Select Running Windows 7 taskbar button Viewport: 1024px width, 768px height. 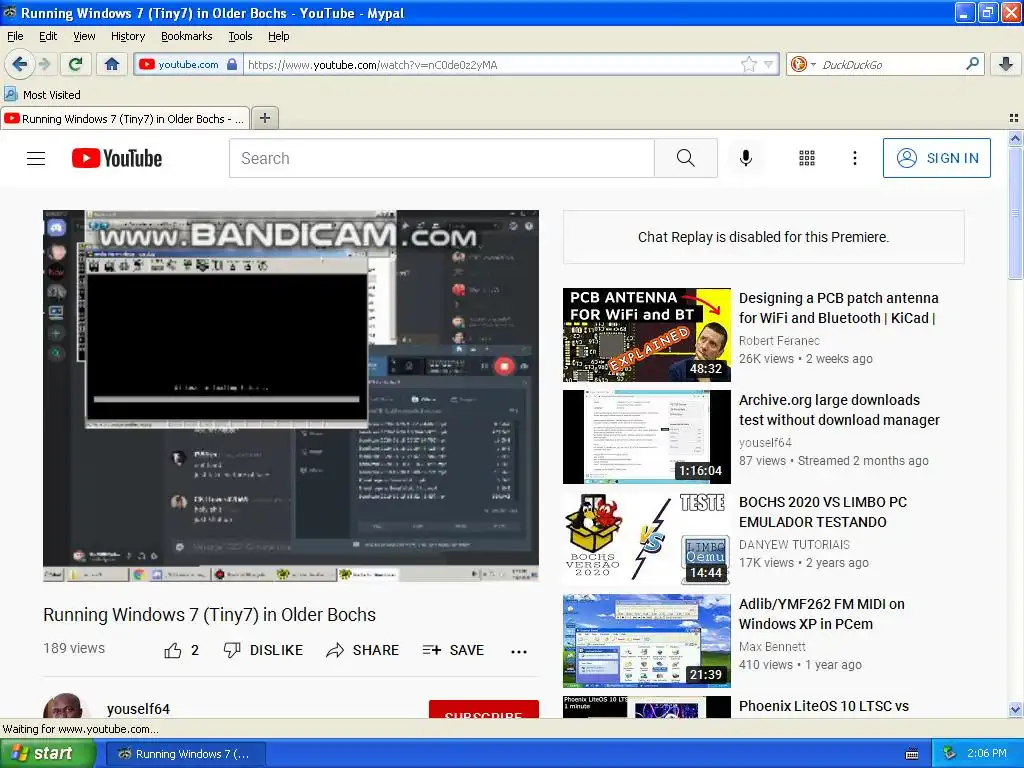(185, 754)
